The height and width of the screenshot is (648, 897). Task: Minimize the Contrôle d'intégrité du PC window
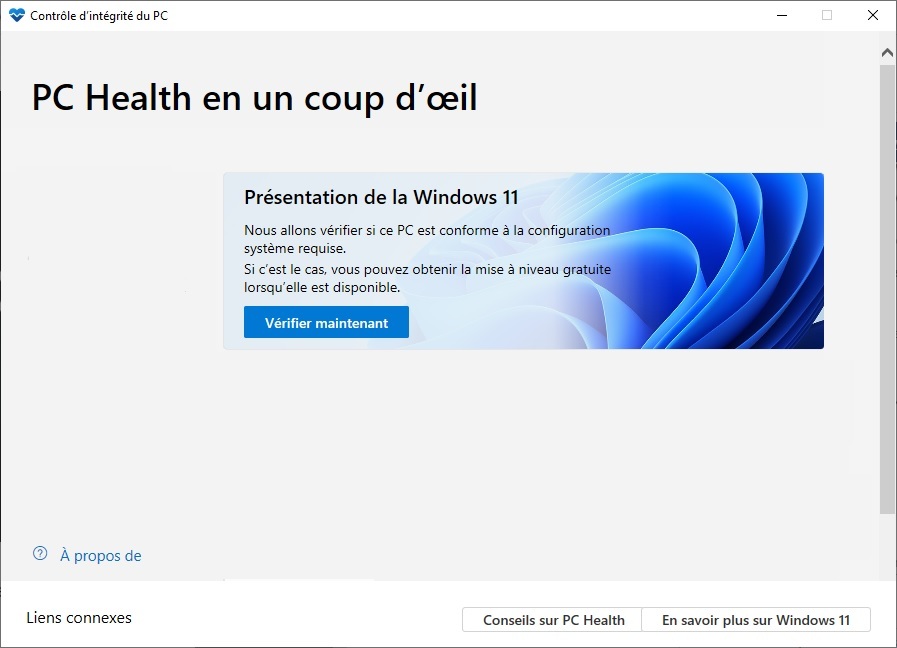(782, 15)
